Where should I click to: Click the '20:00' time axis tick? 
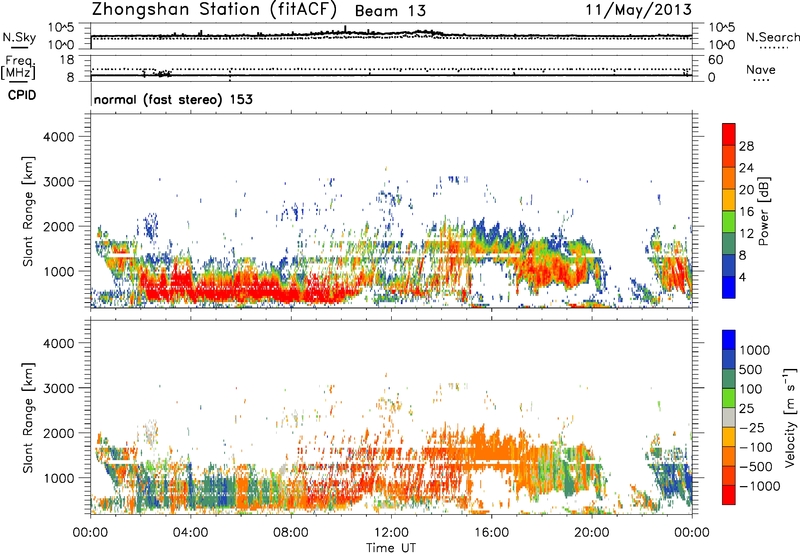592,533
